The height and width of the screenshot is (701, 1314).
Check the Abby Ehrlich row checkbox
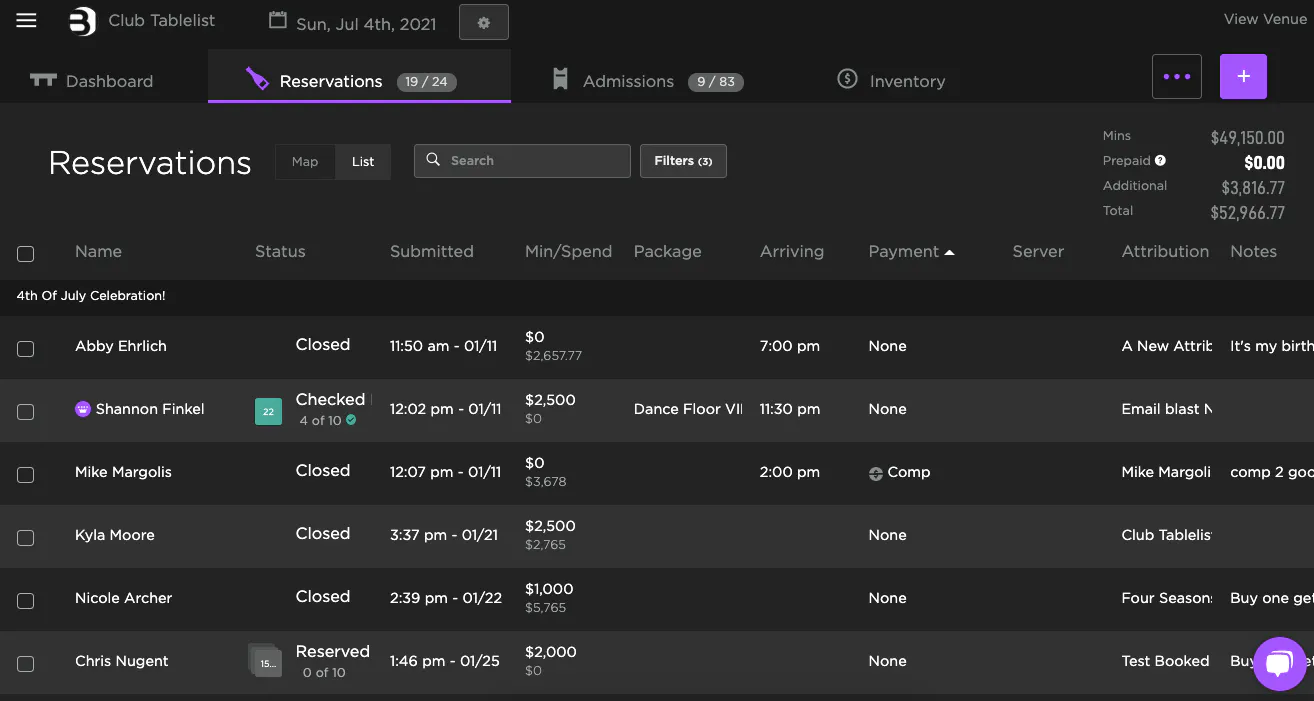26,348
